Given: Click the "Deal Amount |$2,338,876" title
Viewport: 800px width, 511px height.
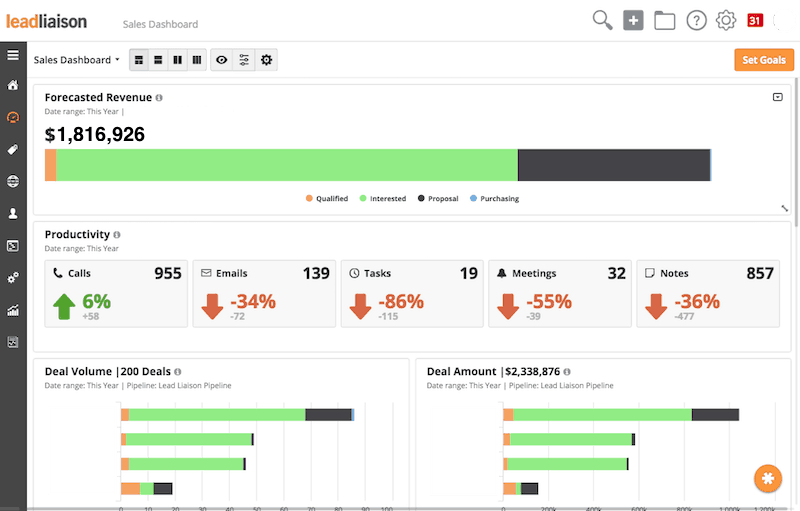Looking at the screenshot, I should [x=493, y=372].
